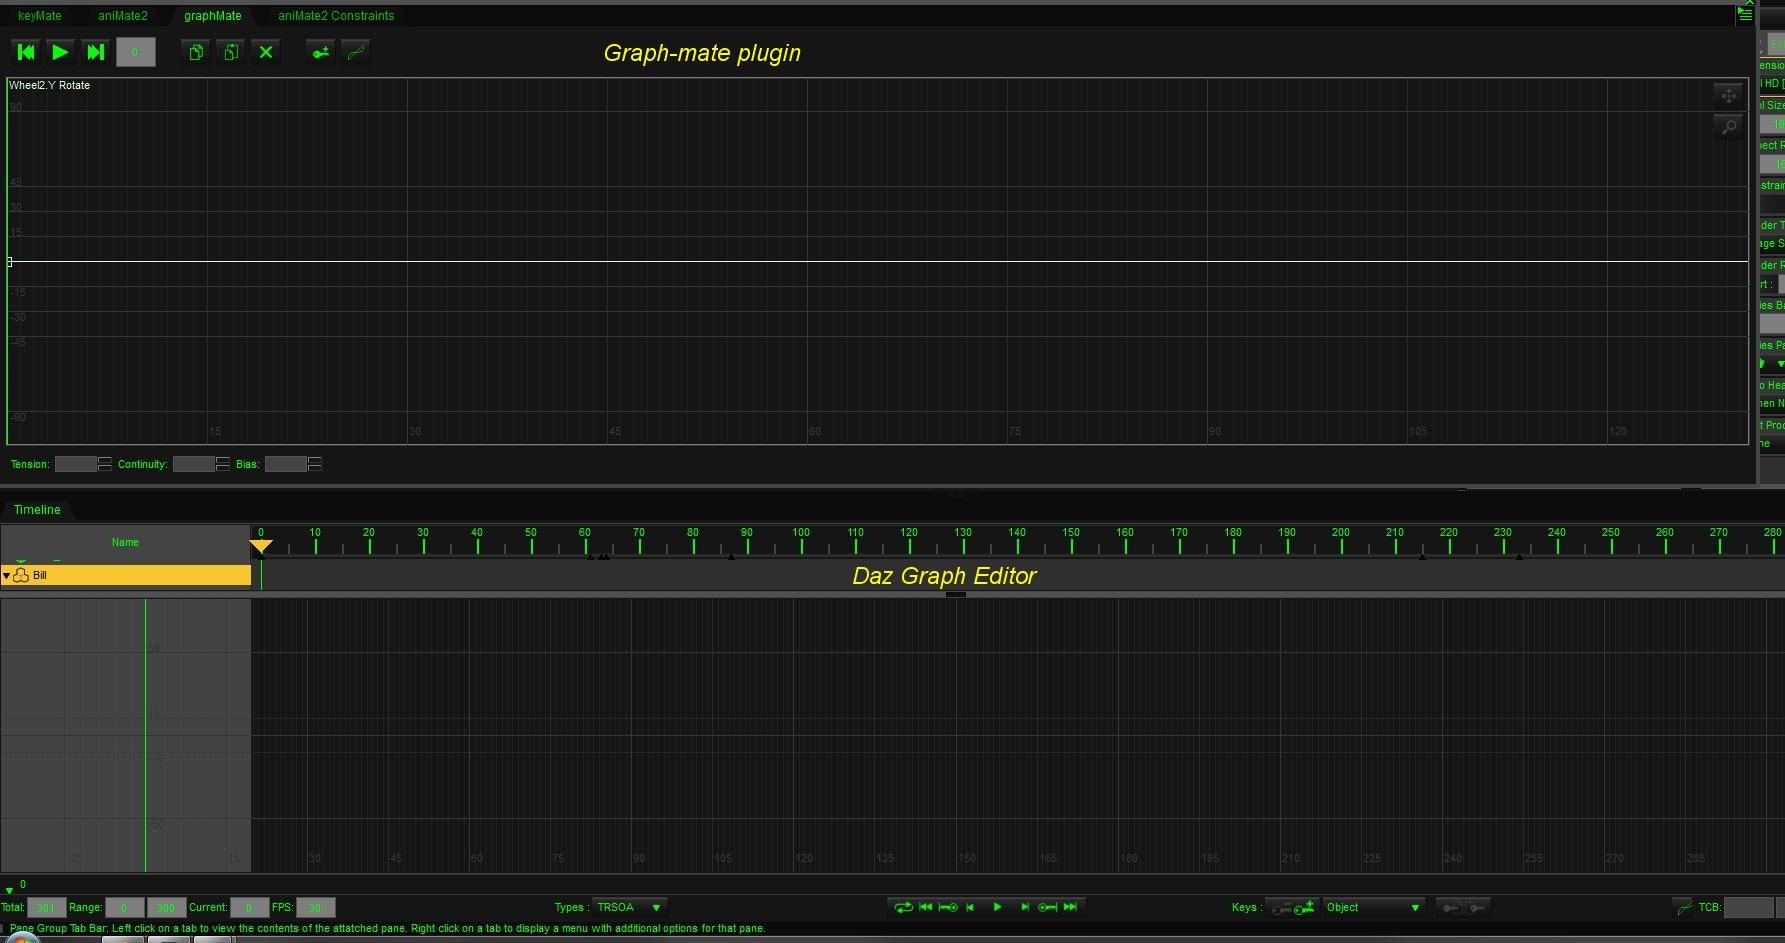
Task: Jump to first frame in graphMate toolbar
Action: (x=26, y=52)
